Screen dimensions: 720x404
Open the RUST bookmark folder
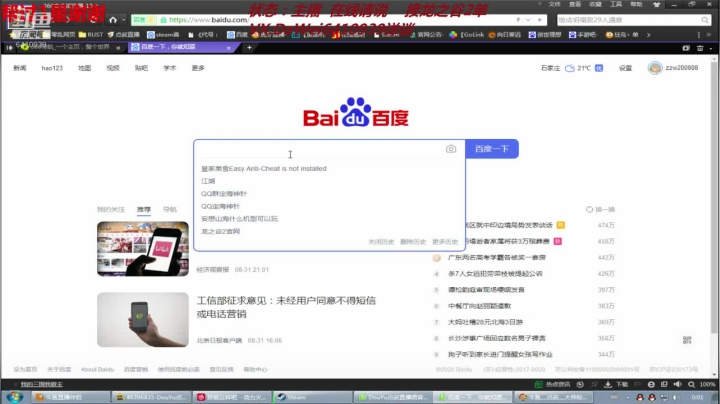click(x=91, y=34)
